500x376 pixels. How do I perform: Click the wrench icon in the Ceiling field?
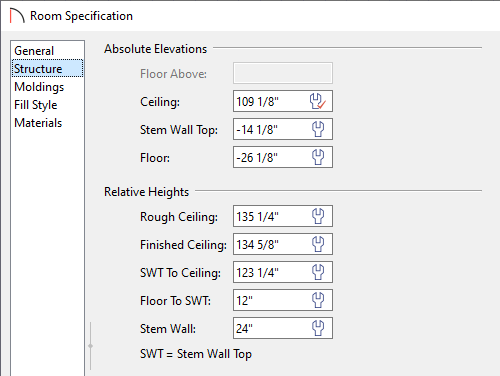point(318,101)
